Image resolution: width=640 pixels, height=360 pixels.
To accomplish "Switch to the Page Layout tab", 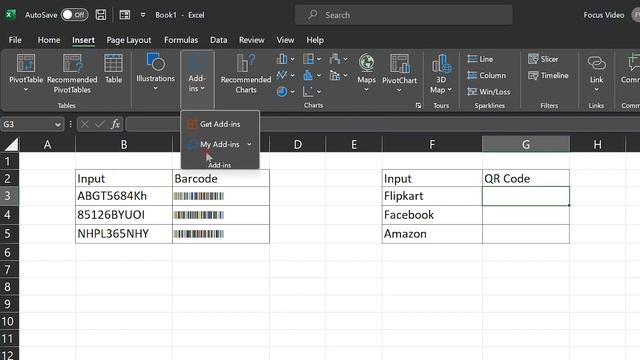I will 129,40.
